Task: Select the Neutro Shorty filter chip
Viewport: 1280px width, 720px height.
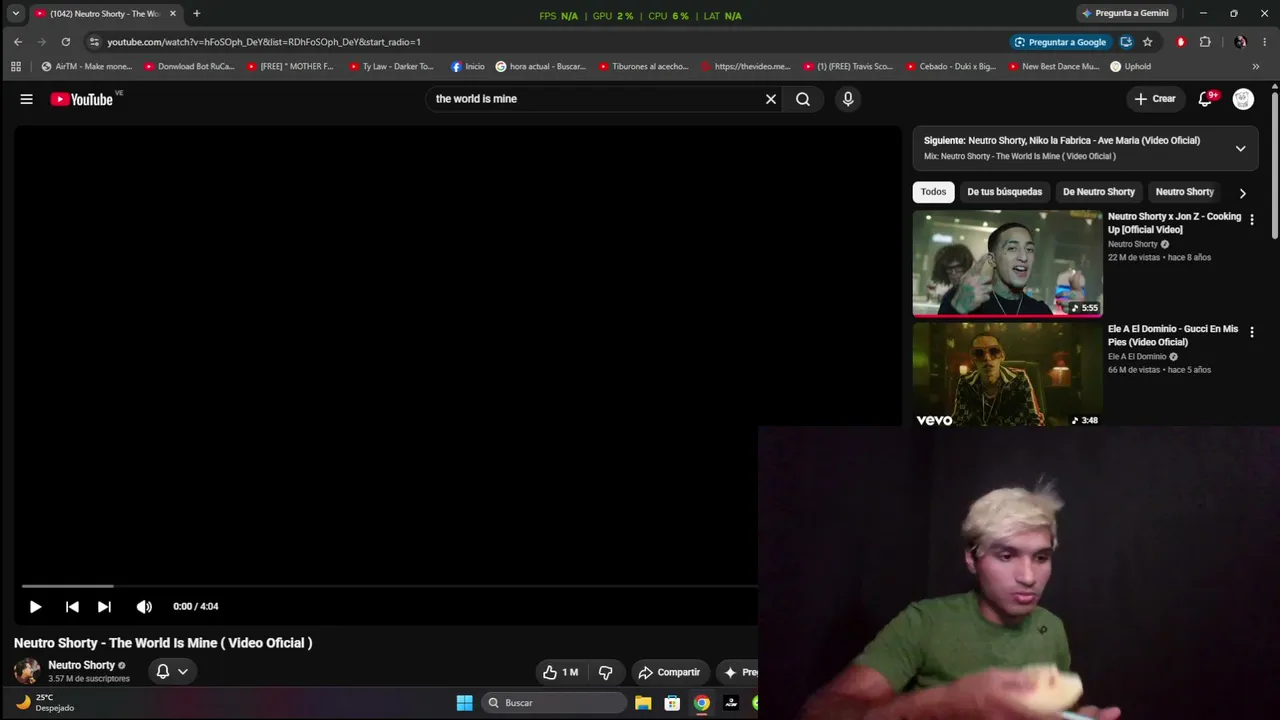Action: pyautogui.click(x=1184, y=192)
